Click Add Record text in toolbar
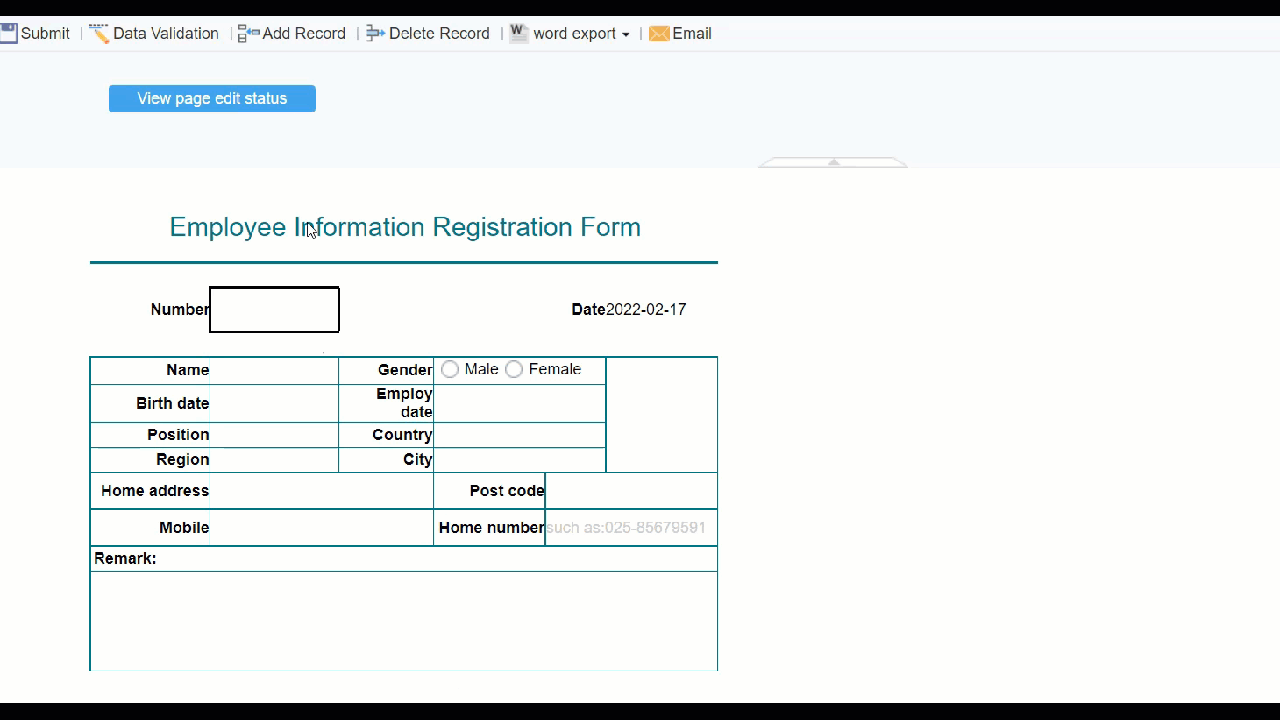 (x=304, y=33)
